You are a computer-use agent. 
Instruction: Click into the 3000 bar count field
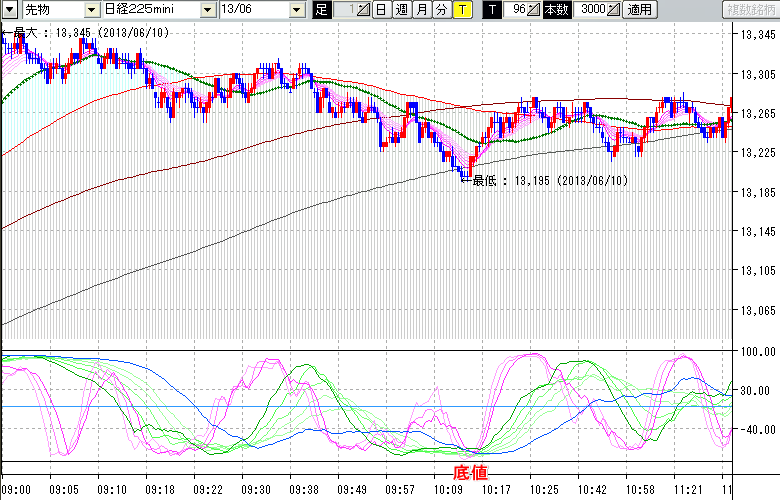[588, 10]
